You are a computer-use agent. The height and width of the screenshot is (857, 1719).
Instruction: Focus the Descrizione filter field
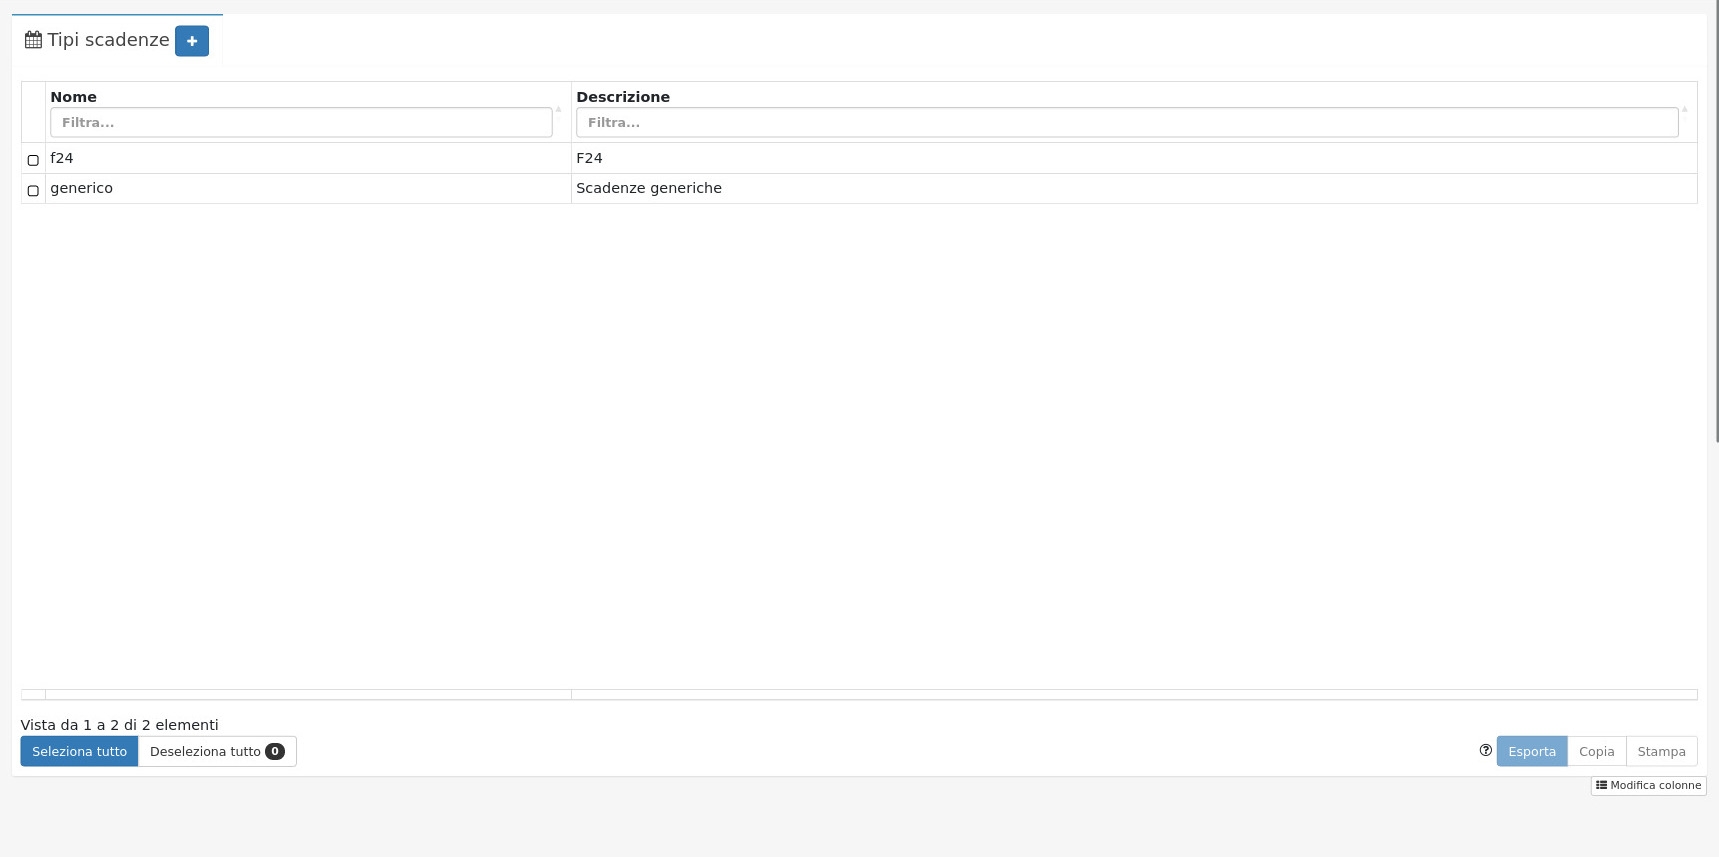point(1126,122)
